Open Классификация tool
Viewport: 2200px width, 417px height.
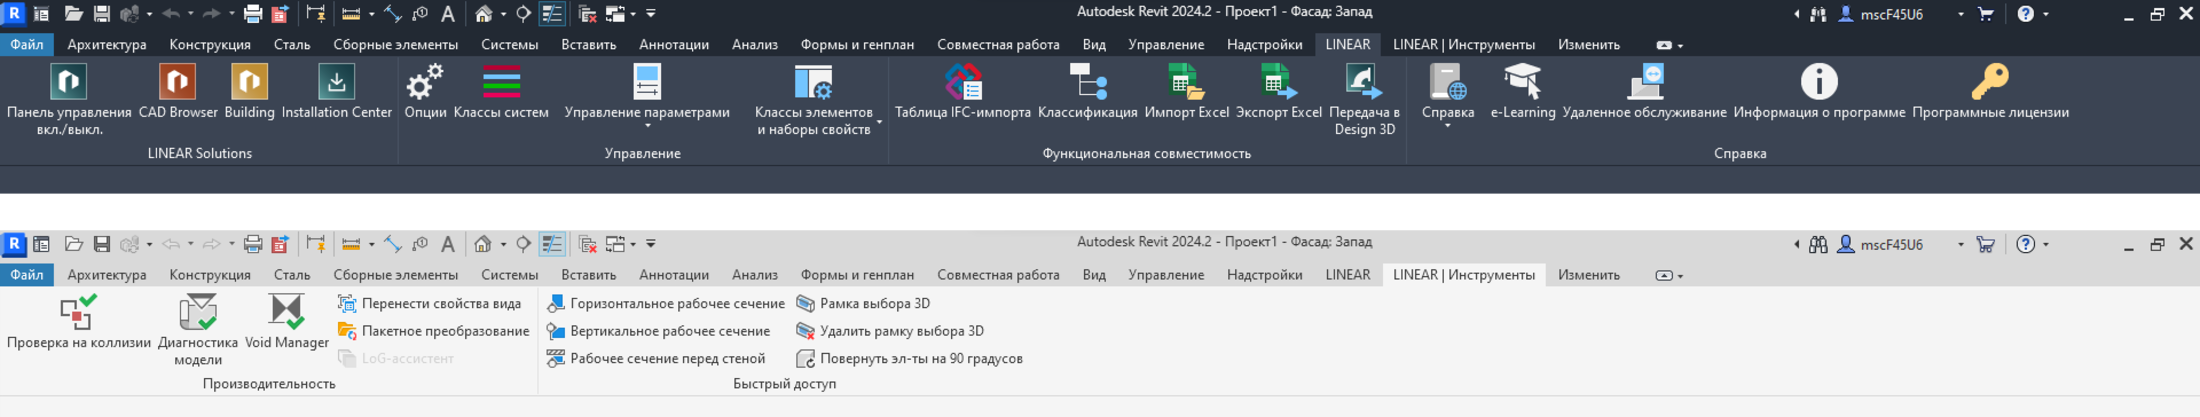(1087, 91)
